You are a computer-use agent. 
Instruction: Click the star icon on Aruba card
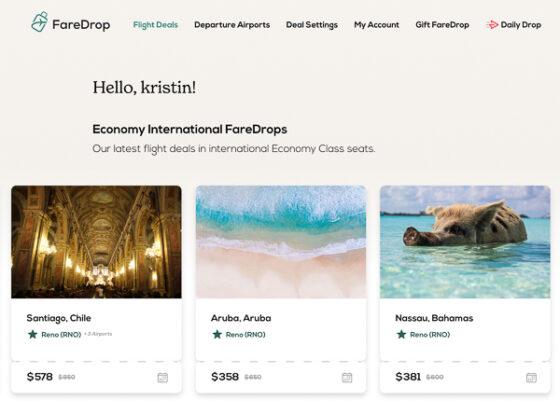point(217,334)
